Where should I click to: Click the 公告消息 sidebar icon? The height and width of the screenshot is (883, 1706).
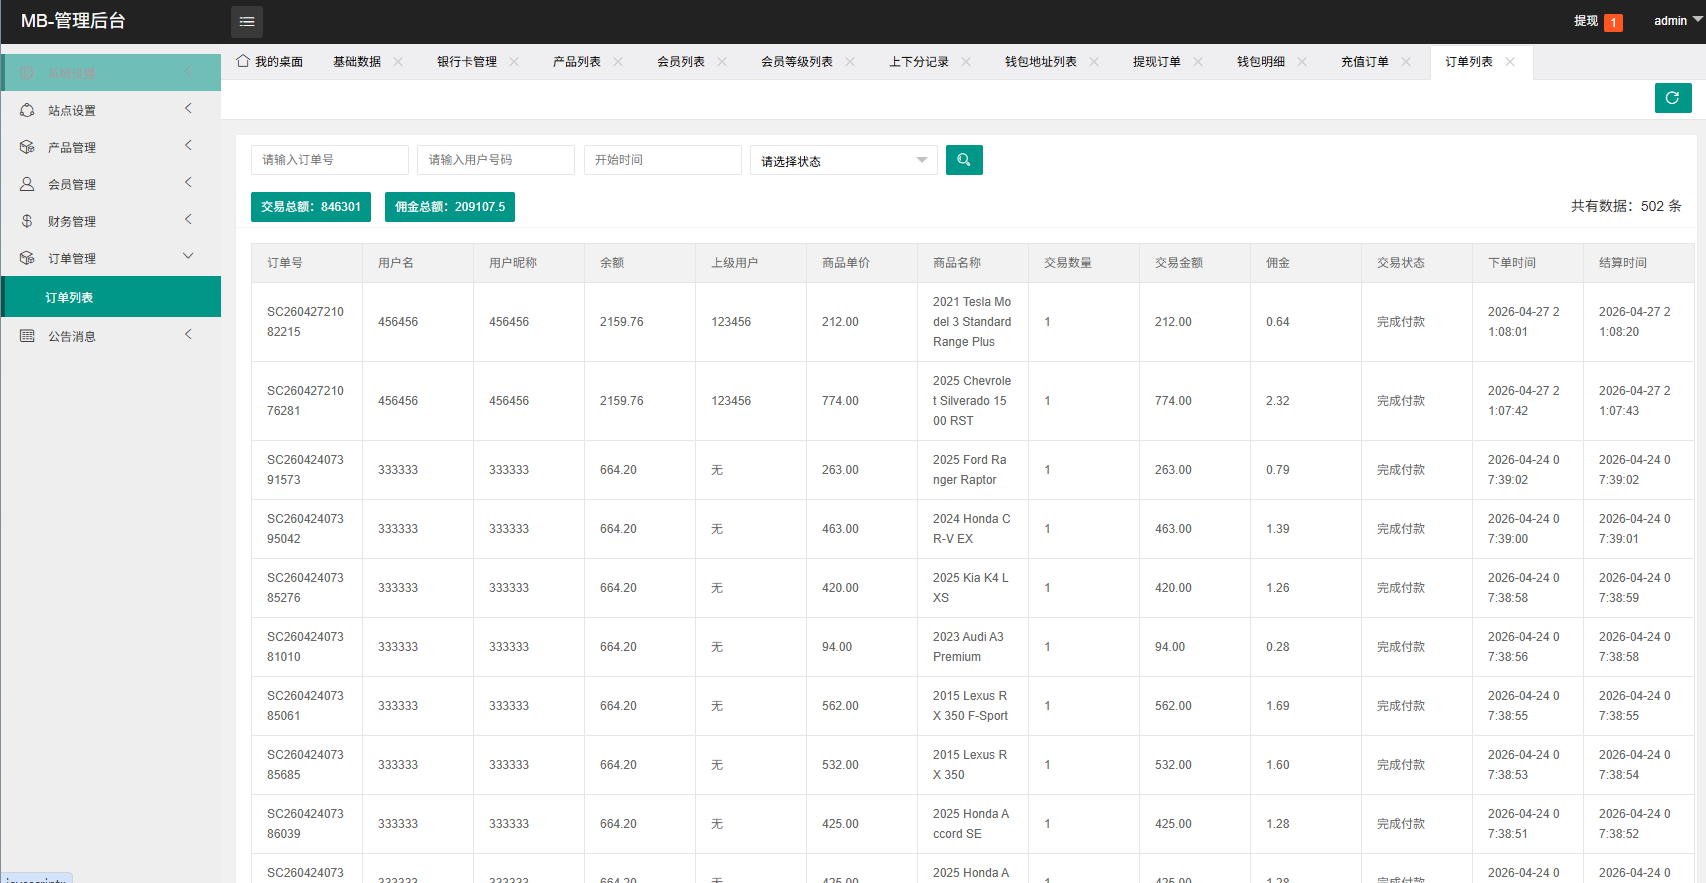pos(27,336)
